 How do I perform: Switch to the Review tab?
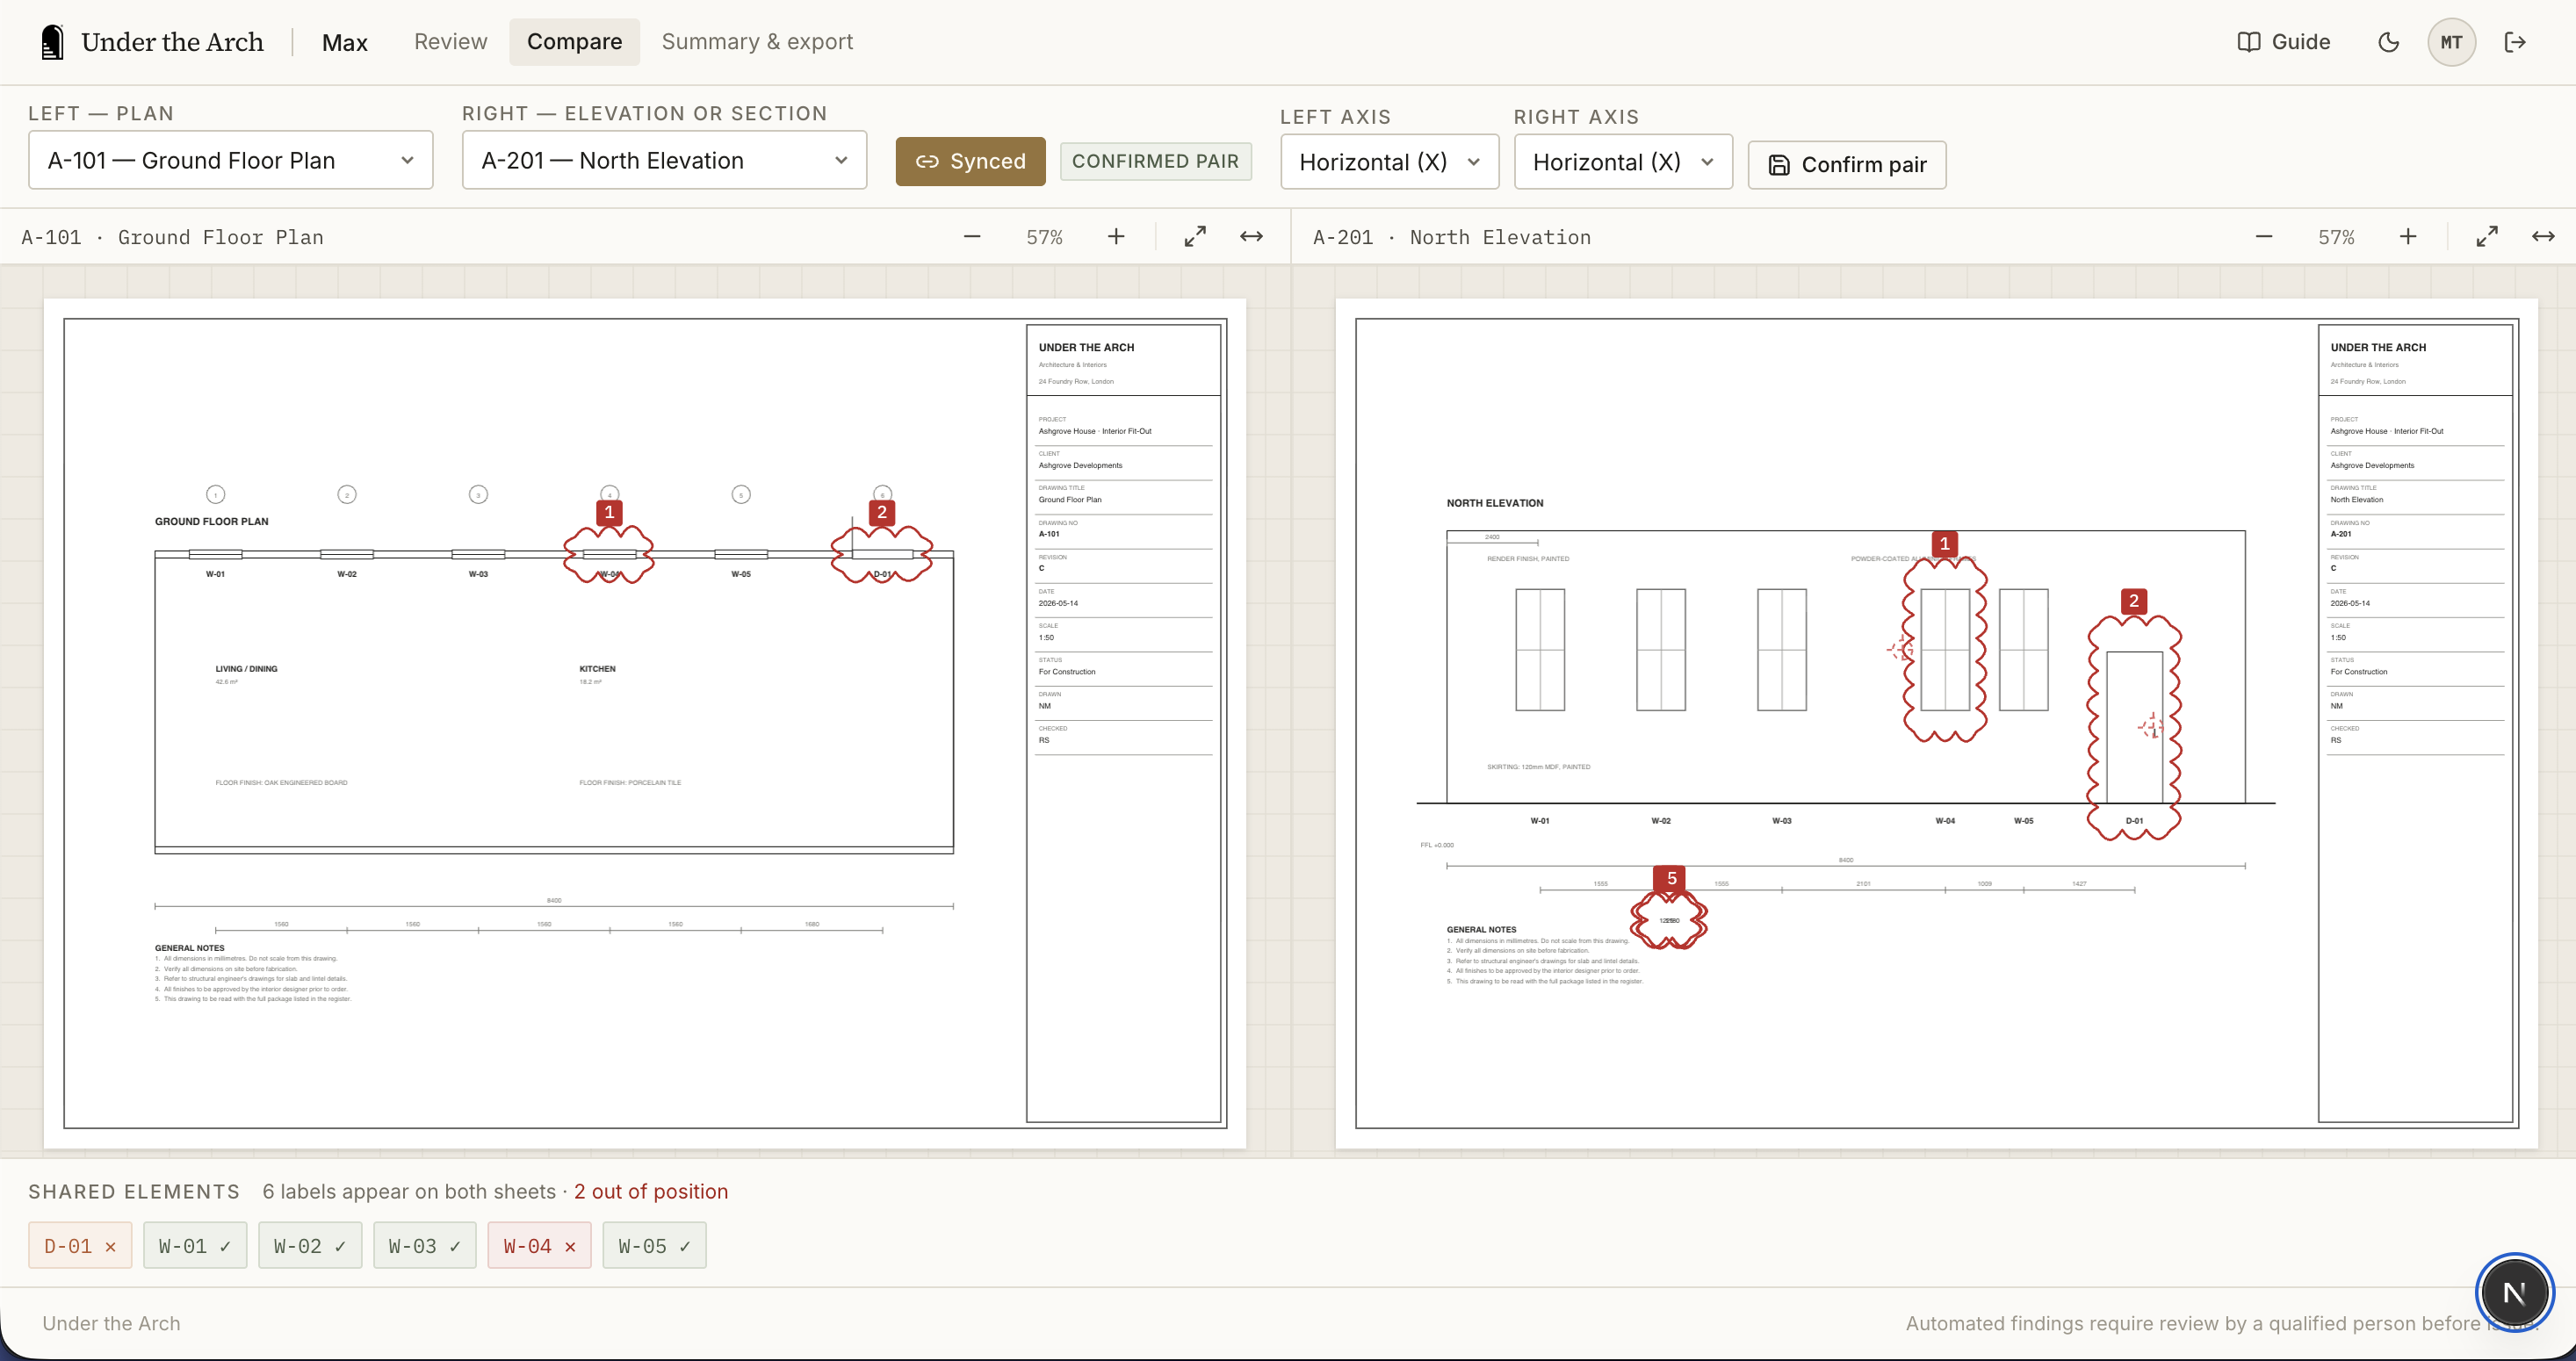click(451, 42)
